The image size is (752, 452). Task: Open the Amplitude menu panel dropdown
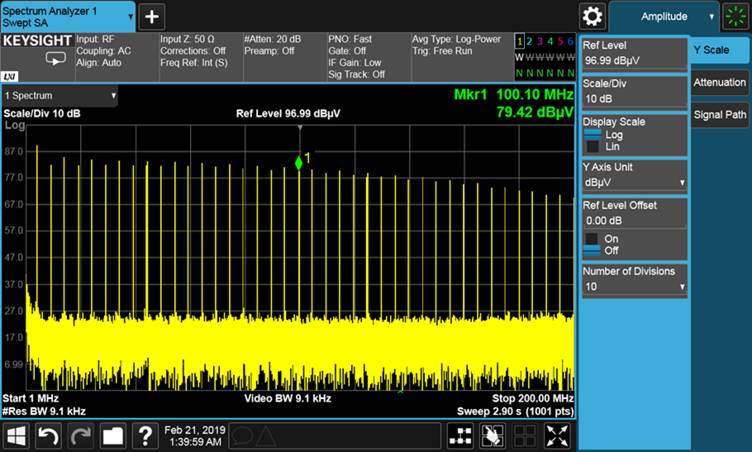click(x=665, y=16)
